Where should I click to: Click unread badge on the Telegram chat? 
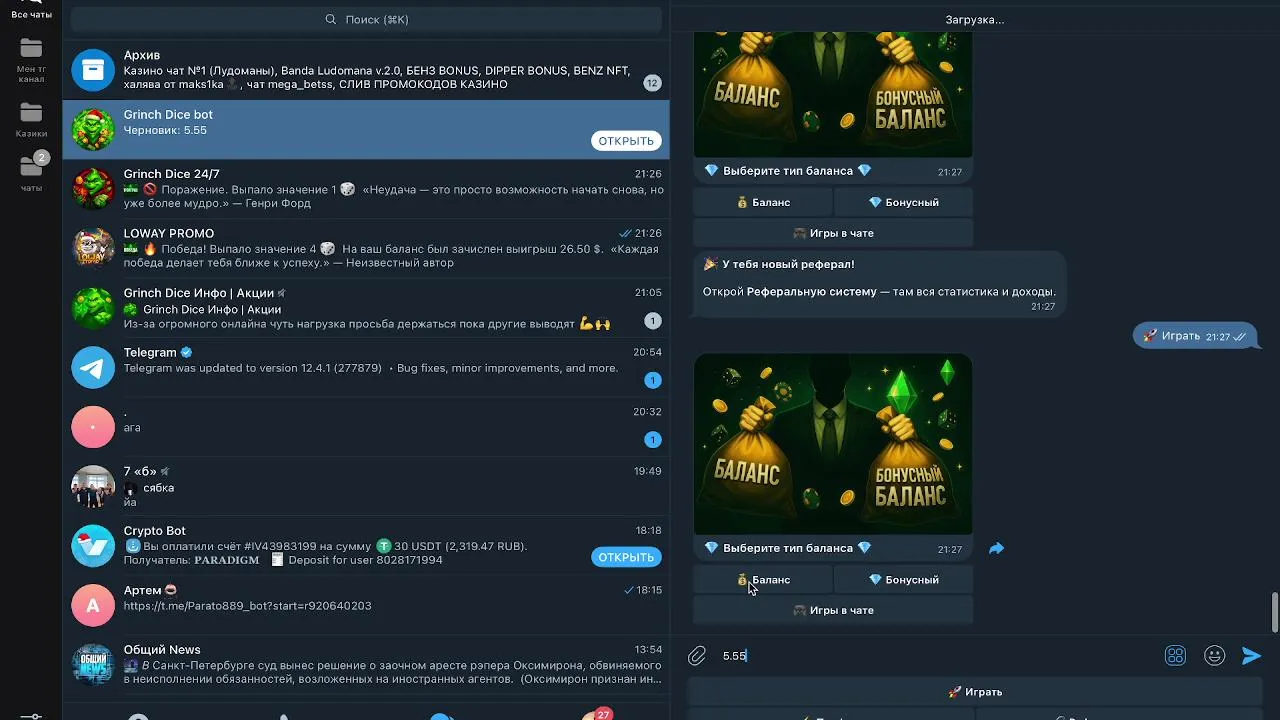pyautogui.click(x=652, y=380)
